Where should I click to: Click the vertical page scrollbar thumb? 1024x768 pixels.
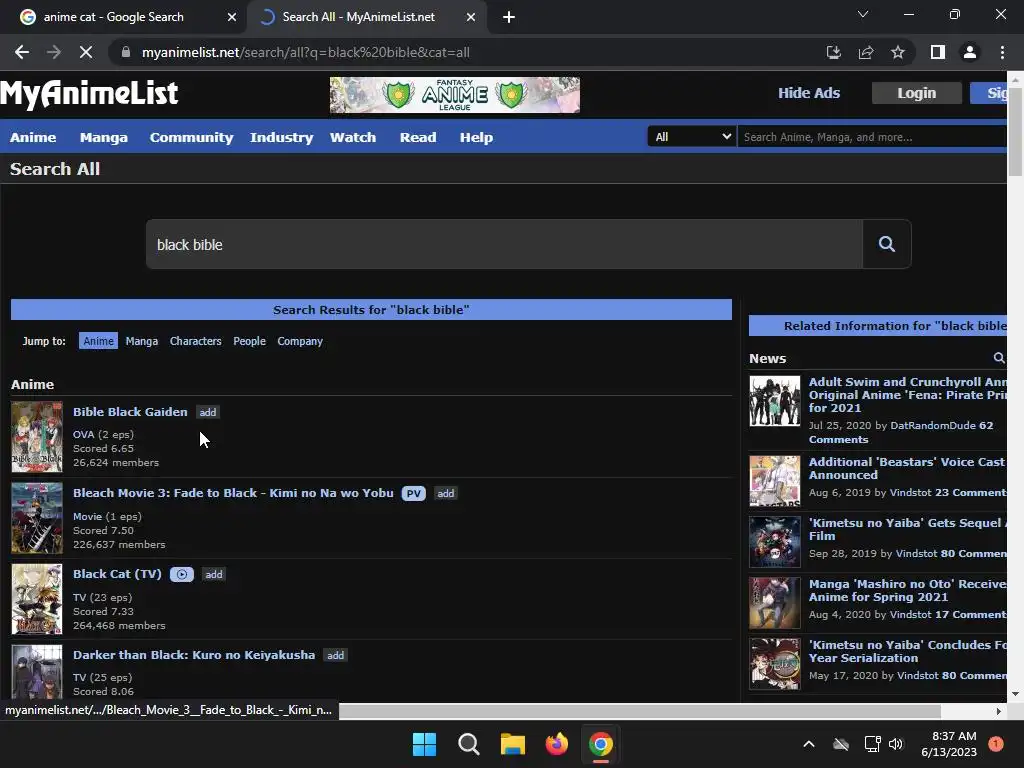(x=1015, y=131)
